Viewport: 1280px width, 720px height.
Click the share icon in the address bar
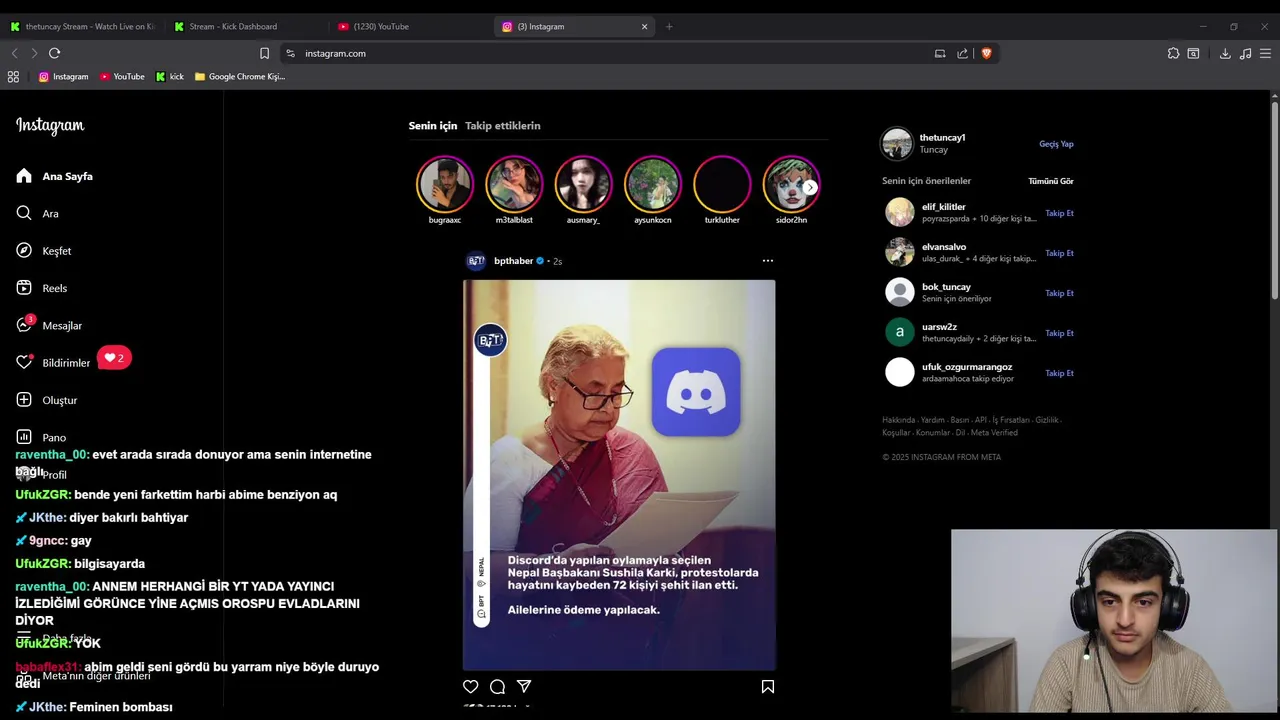click(x=962, y=53)
